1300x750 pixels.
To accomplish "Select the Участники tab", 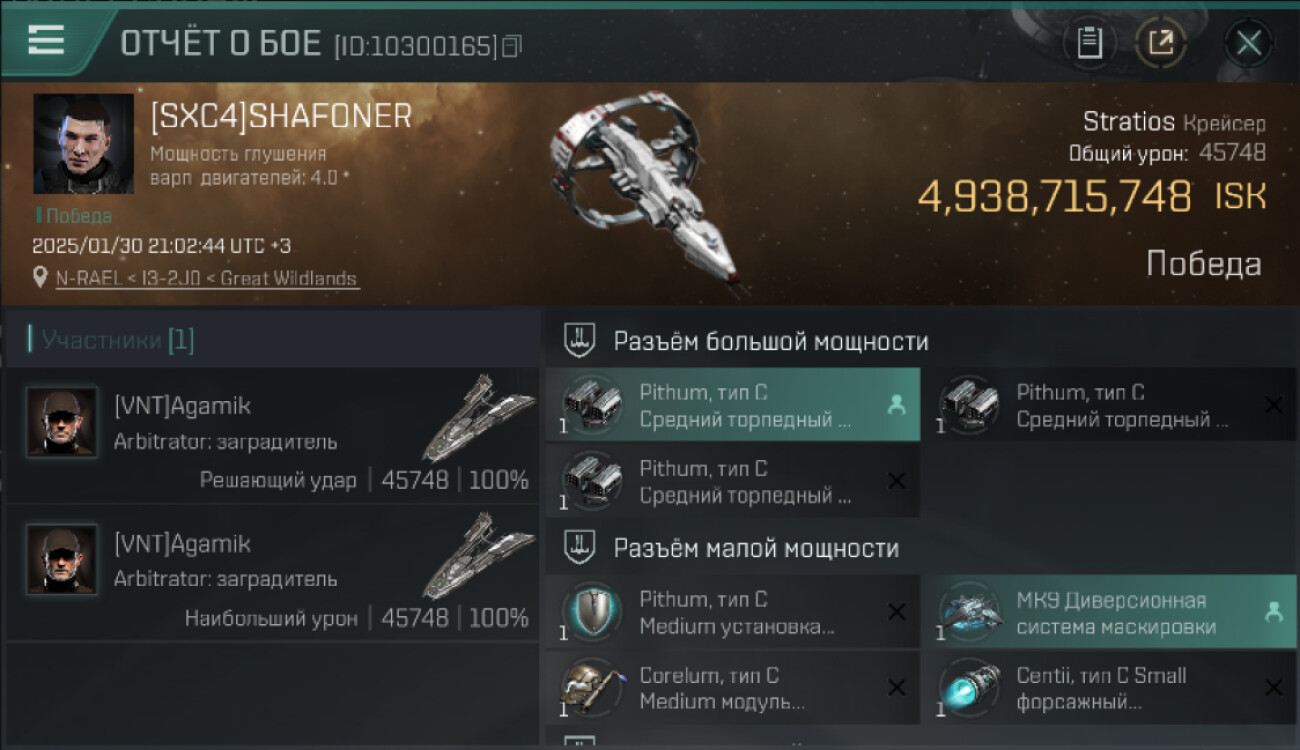I will click(x=112, y=340).
